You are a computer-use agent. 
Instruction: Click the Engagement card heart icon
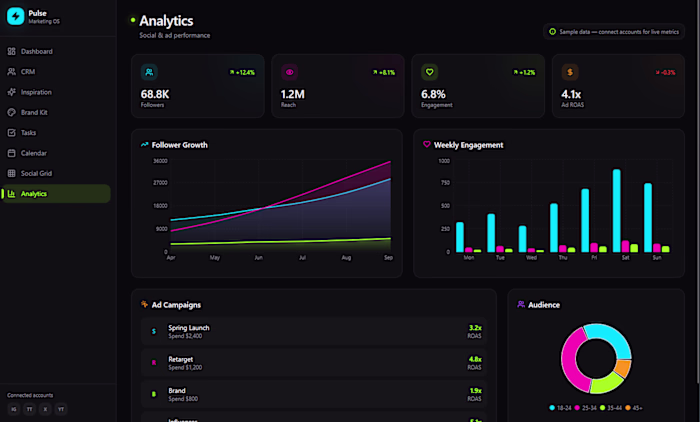point(429,72)
